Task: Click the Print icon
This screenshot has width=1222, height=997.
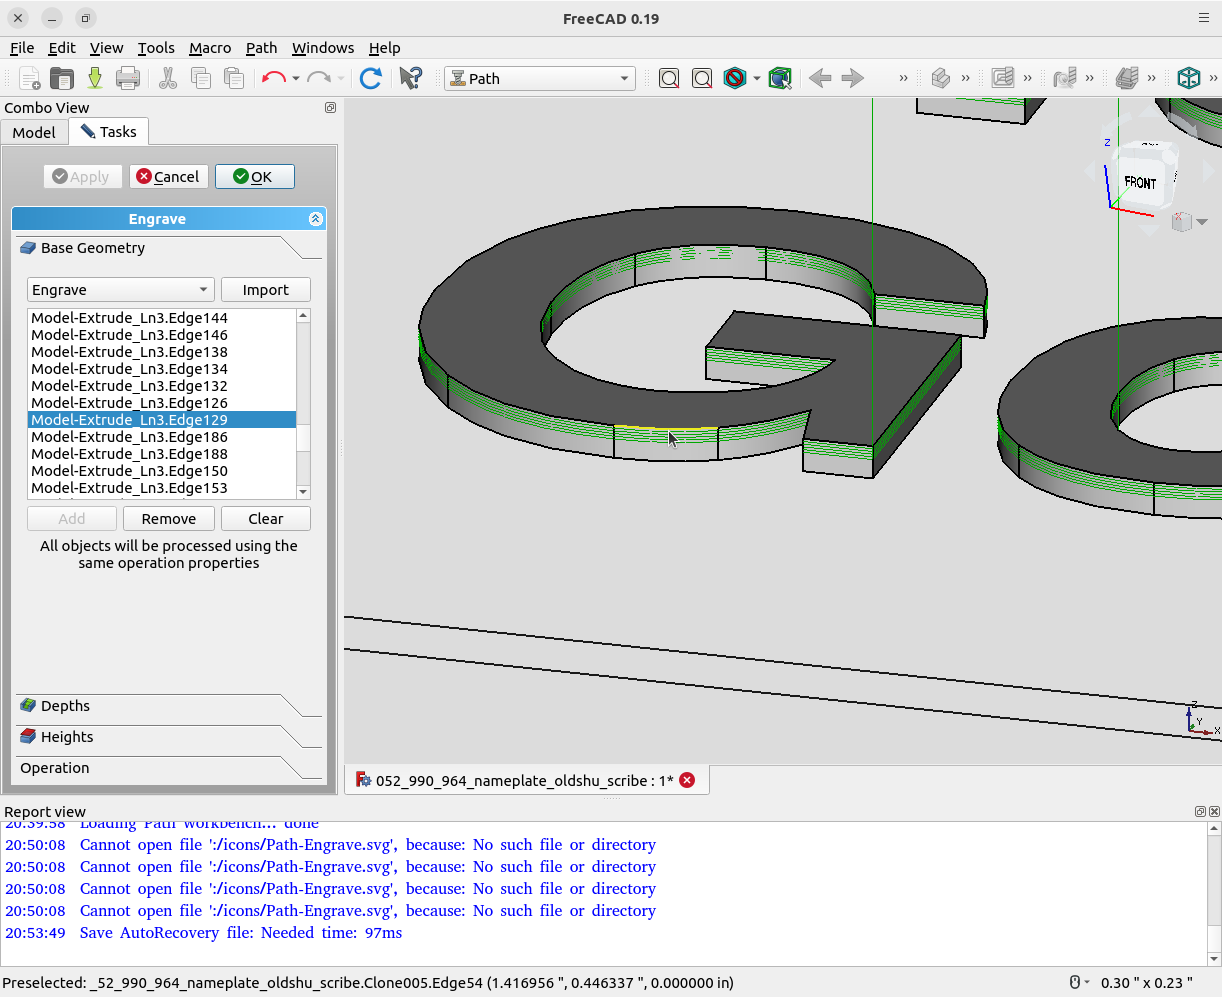Action: click(x=128, y=78)
